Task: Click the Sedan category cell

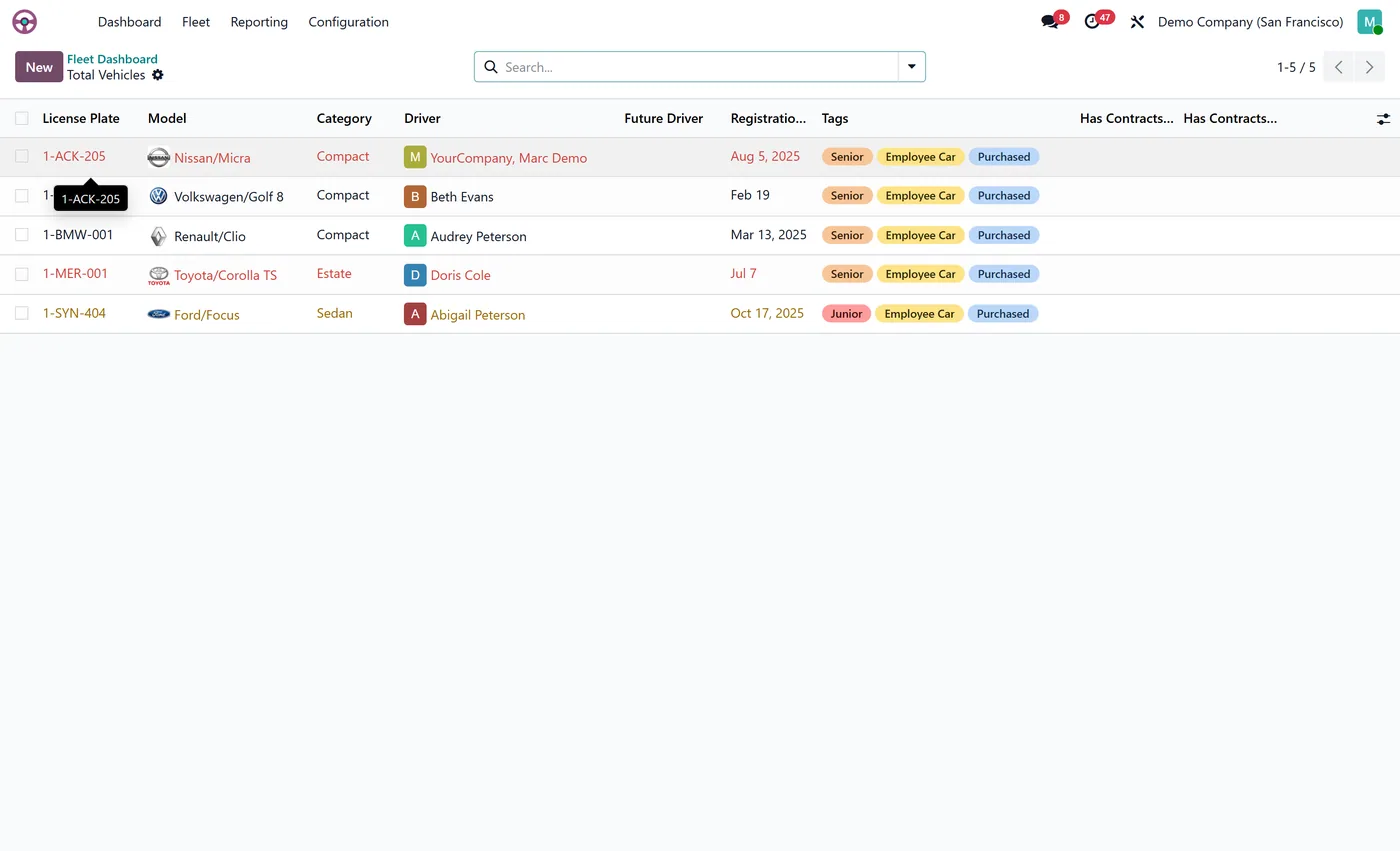Action: point(335,313)
